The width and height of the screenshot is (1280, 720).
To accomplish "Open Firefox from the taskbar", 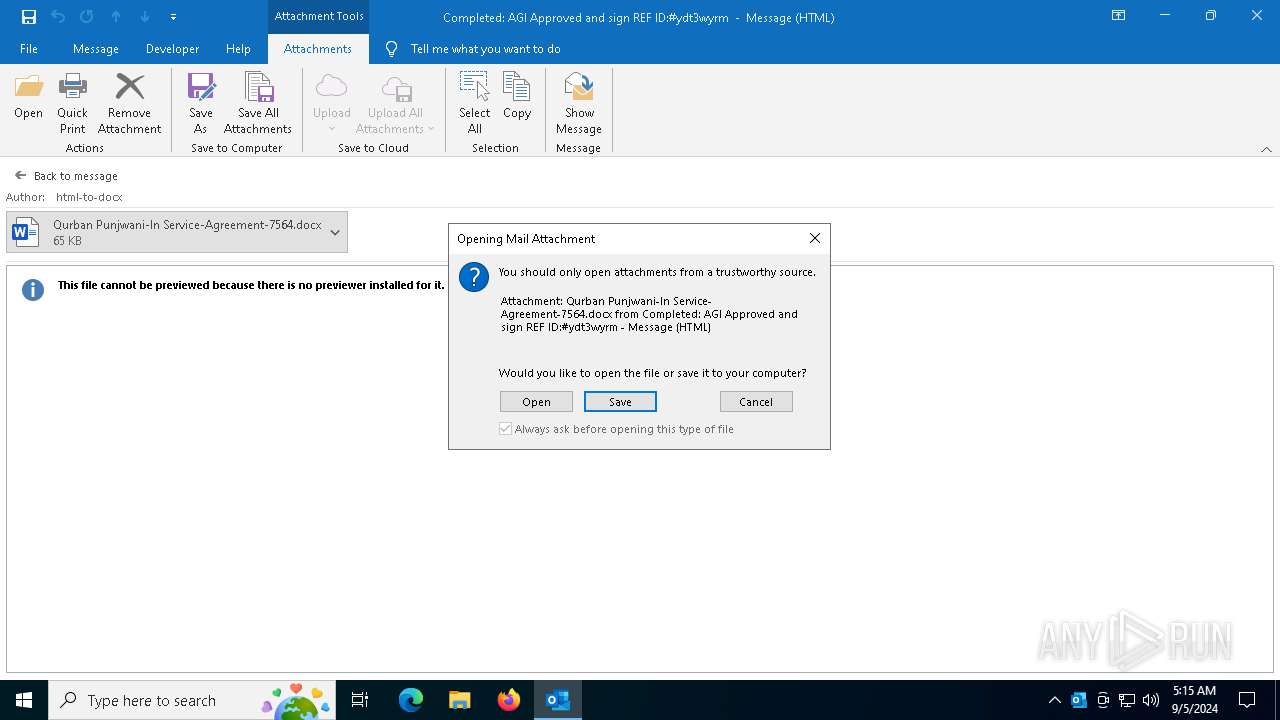I will pos(509,700).
